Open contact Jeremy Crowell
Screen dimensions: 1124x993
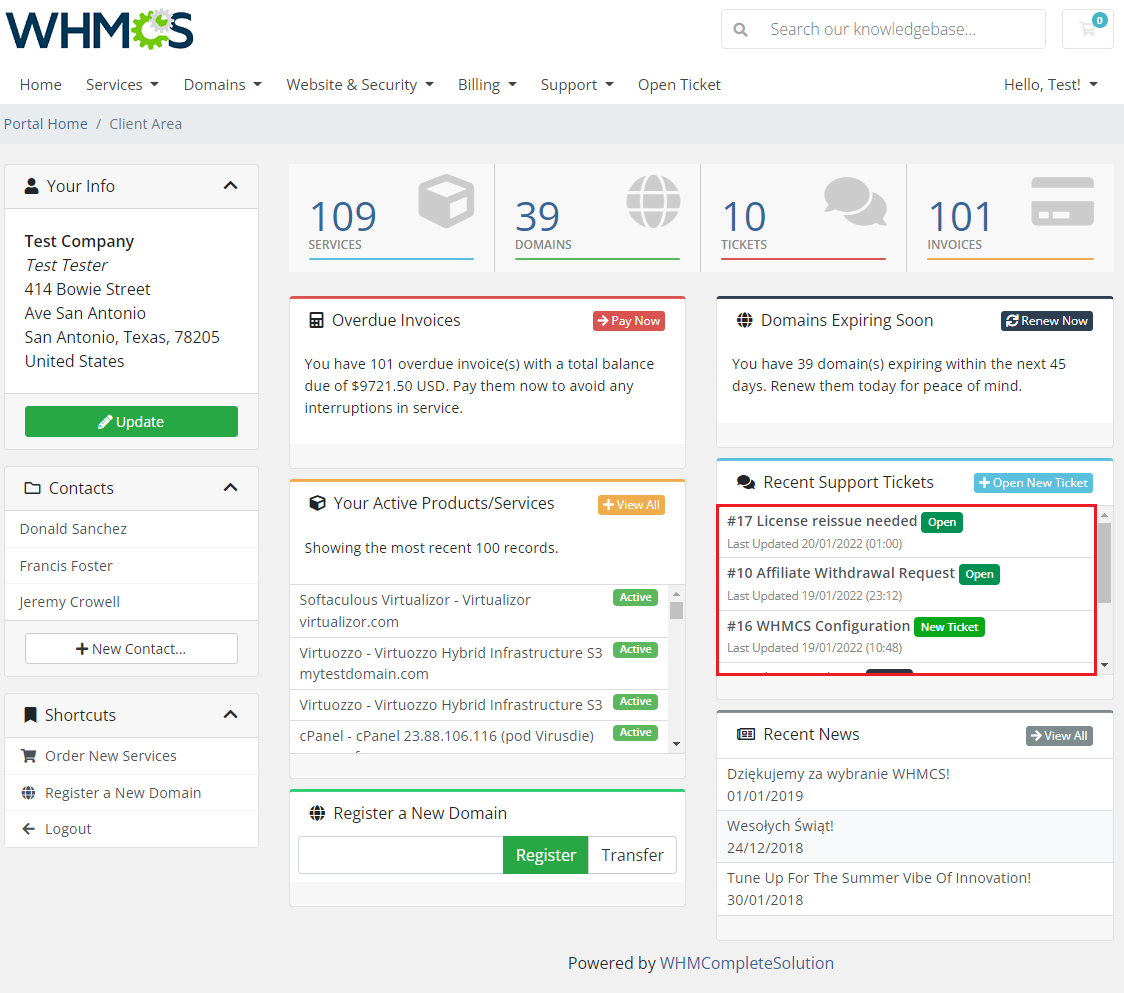70,602
